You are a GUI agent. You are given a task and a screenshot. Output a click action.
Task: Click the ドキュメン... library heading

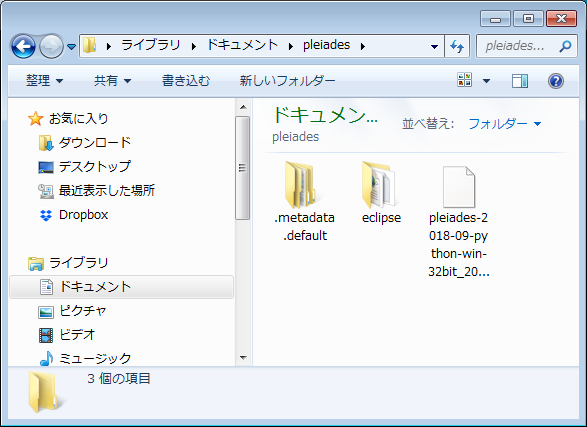[x=325, y=115]
